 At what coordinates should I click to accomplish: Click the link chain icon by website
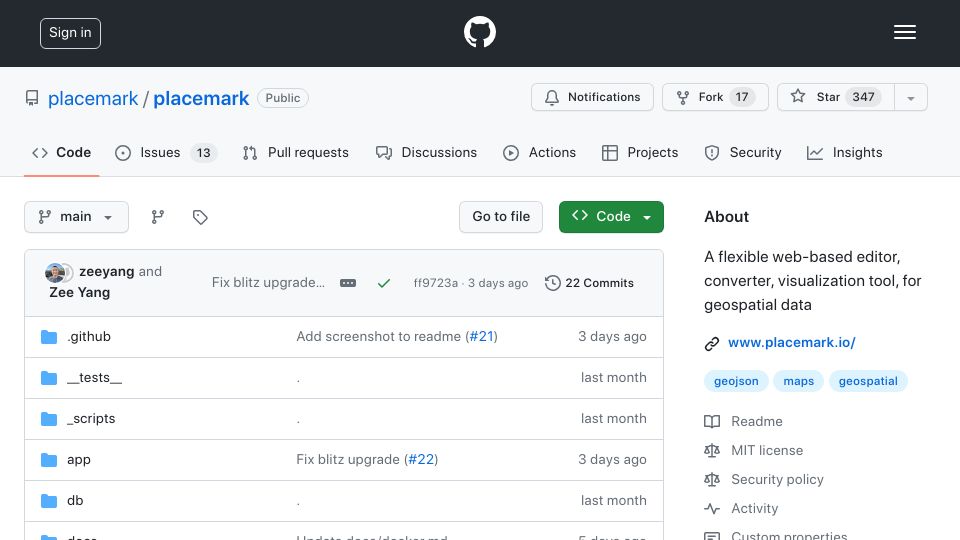(x=711, y=343)
